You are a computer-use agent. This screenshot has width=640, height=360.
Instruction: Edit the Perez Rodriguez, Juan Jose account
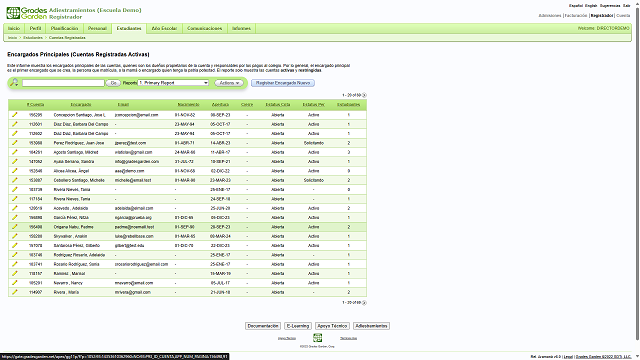click(x=15, y=143)
